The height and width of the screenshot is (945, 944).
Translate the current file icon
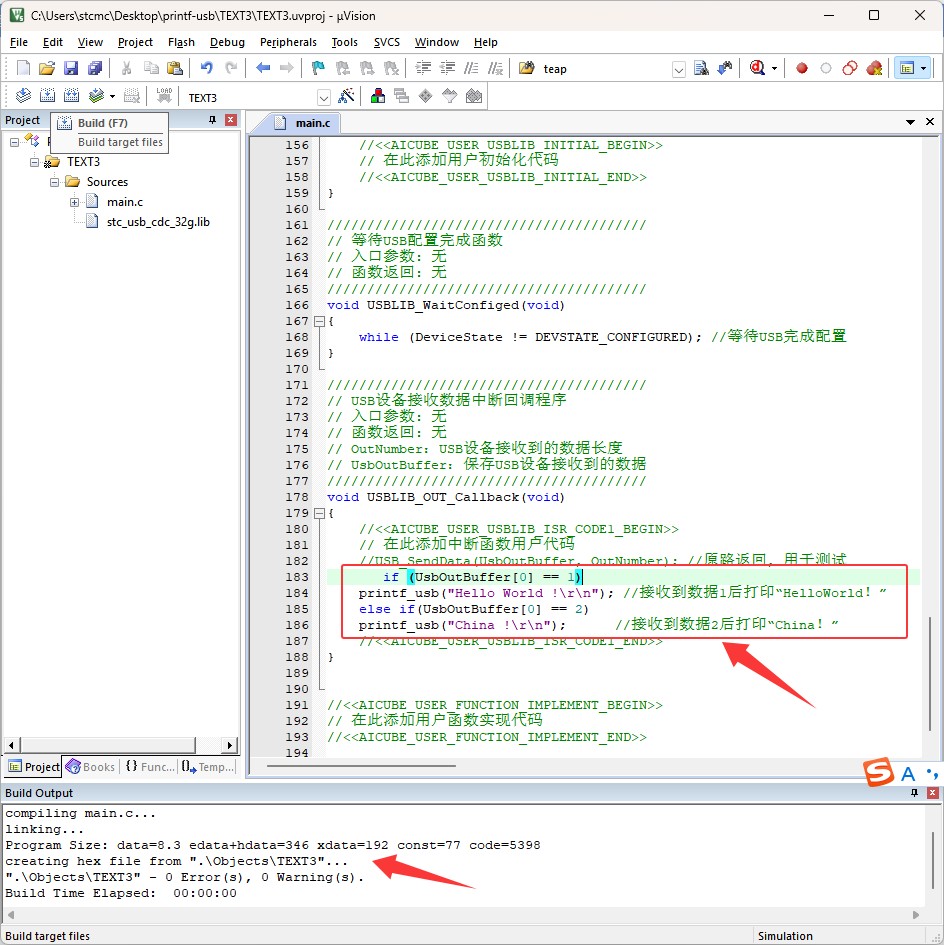[x=23, y=96]
